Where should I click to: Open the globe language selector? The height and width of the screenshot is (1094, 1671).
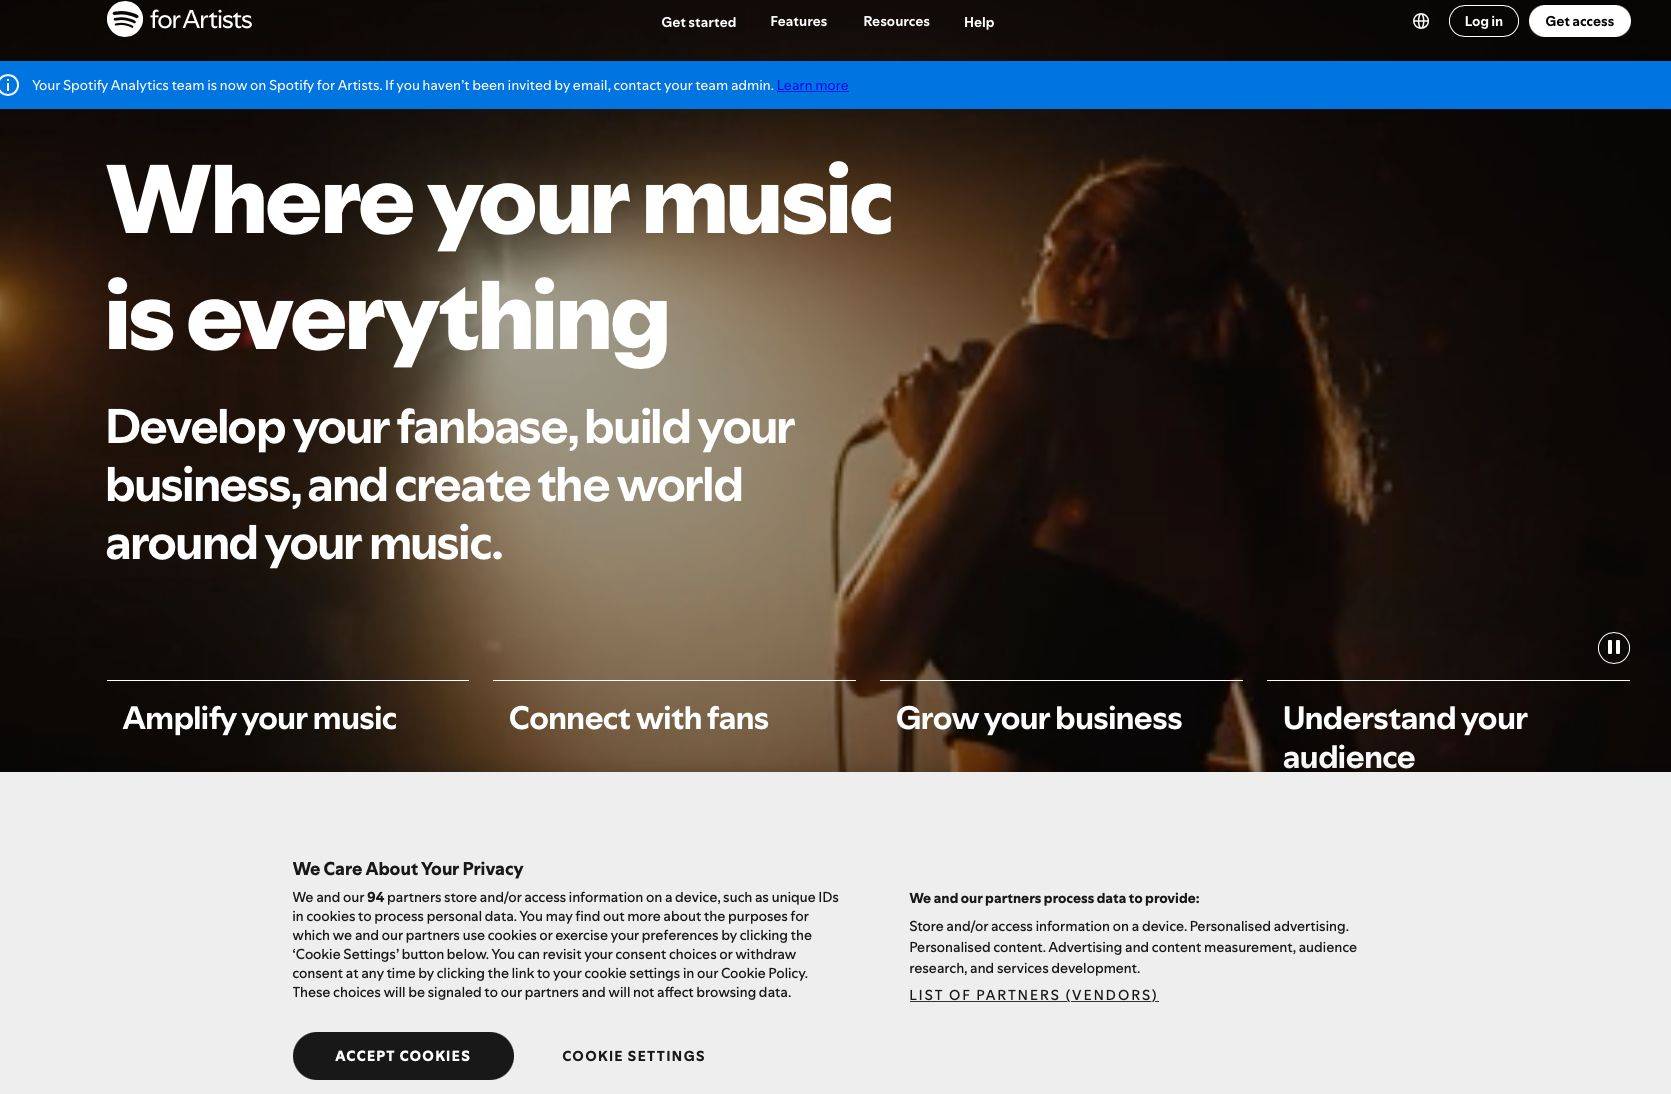[x=1421, y=21]
